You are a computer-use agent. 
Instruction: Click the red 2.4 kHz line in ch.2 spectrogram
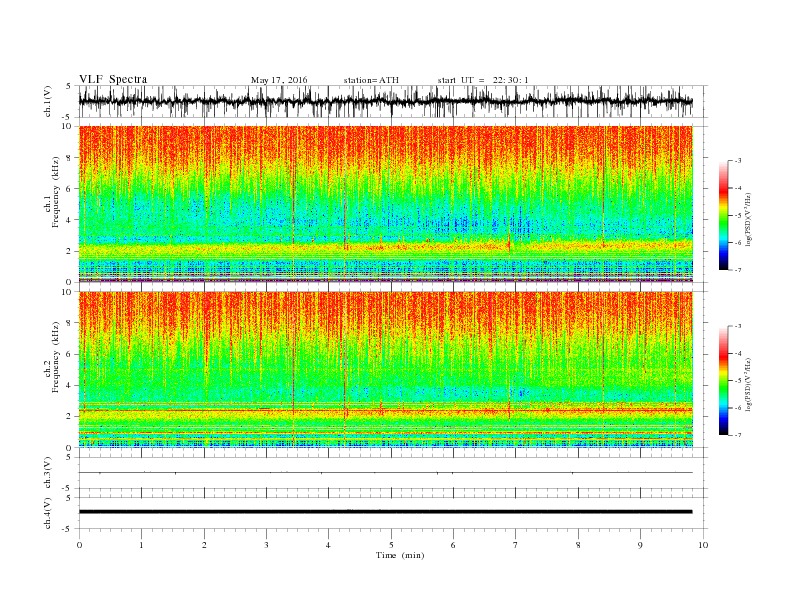point(385,410)
